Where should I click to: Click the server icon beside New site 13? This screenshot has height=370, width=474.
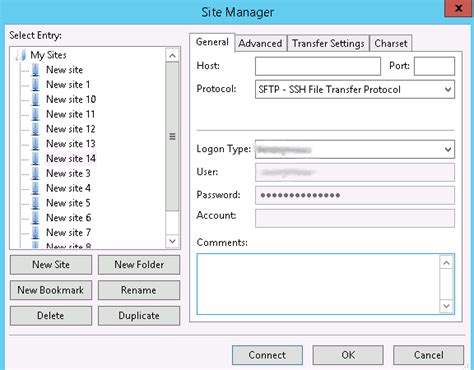[x=35, y=144]
